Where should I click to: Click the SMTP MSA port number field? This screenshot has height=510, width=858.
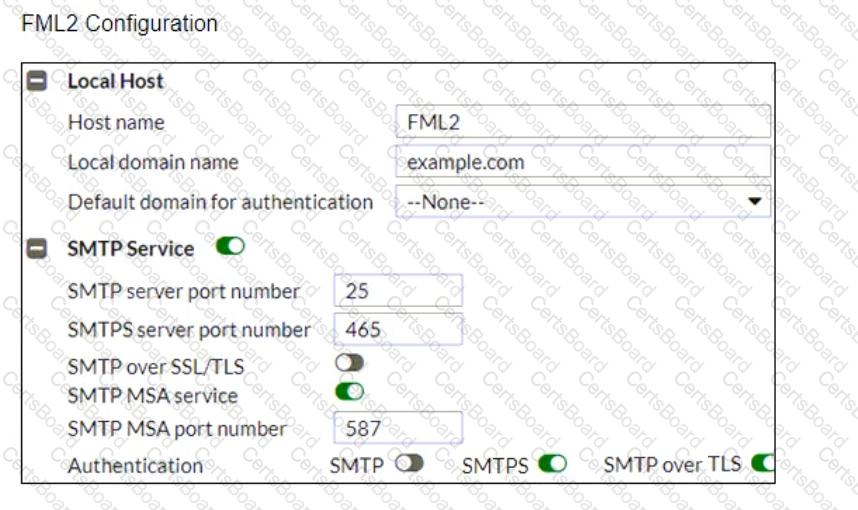coord(398,428)
